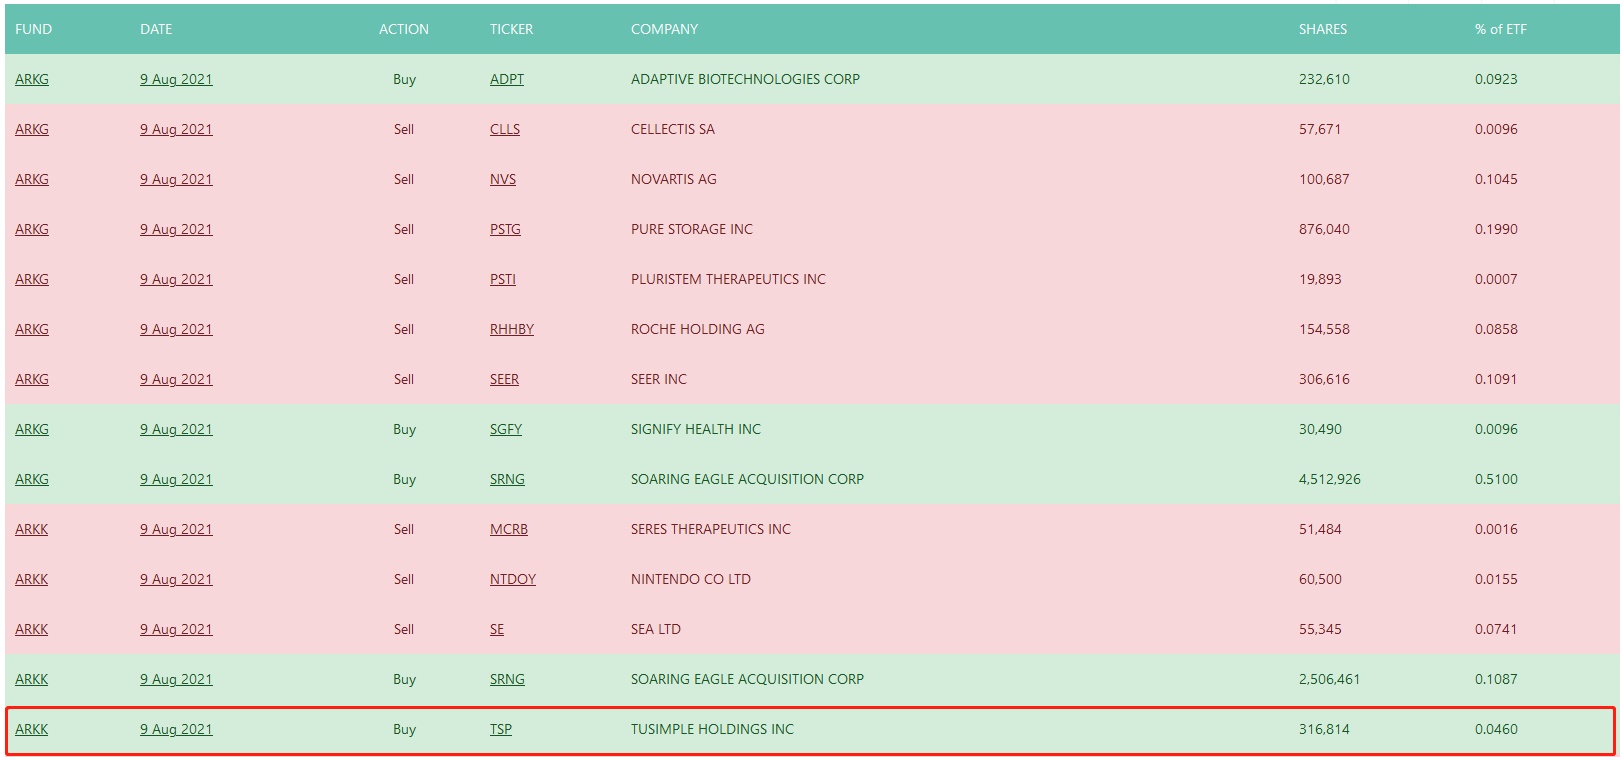
Task: Click the ARKG fund link in the ADPT row
Action: click(x=32, y=79)
